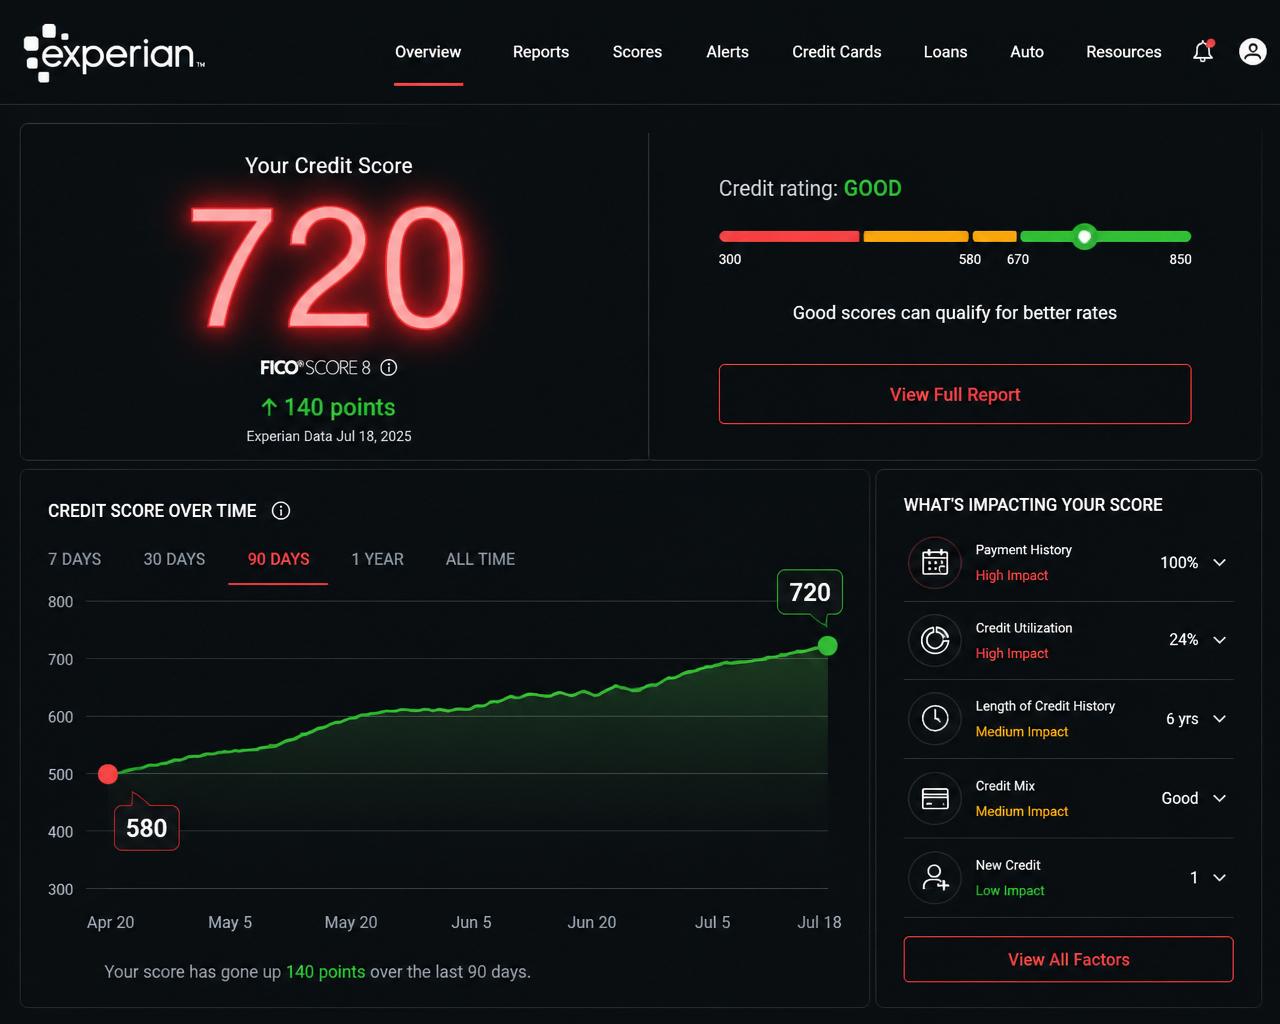
Task: Click the green segment of rating bar
Action: pos(1105,237)
